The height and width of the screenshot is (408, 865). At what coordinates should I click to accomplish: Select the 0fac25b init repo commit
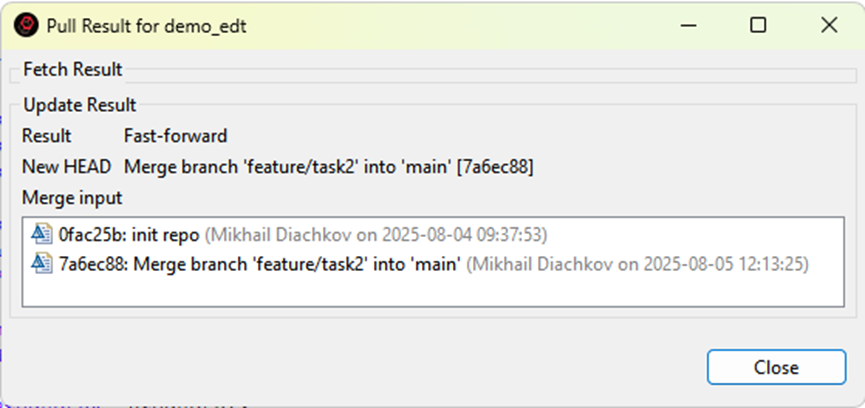[130, 235]
